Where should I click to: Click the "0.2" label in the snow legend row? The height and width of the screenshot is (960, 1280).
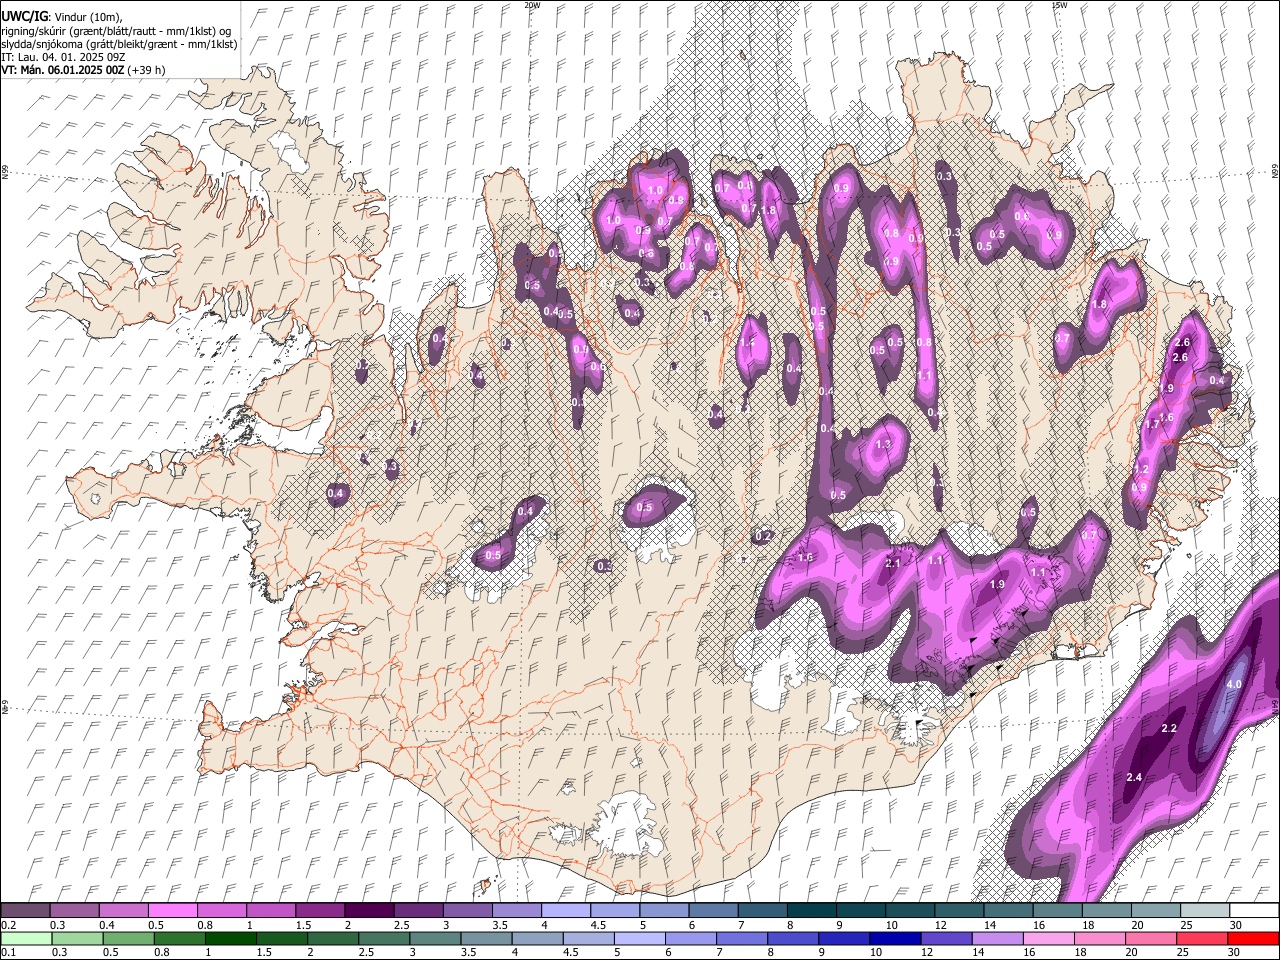tap(9, 925)
